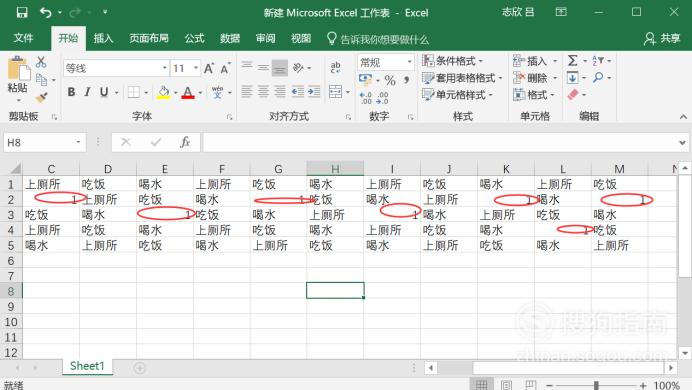This screenshot has height=390, width=692.
Task: Toggle Italic formatting
Action: [87, 92]
